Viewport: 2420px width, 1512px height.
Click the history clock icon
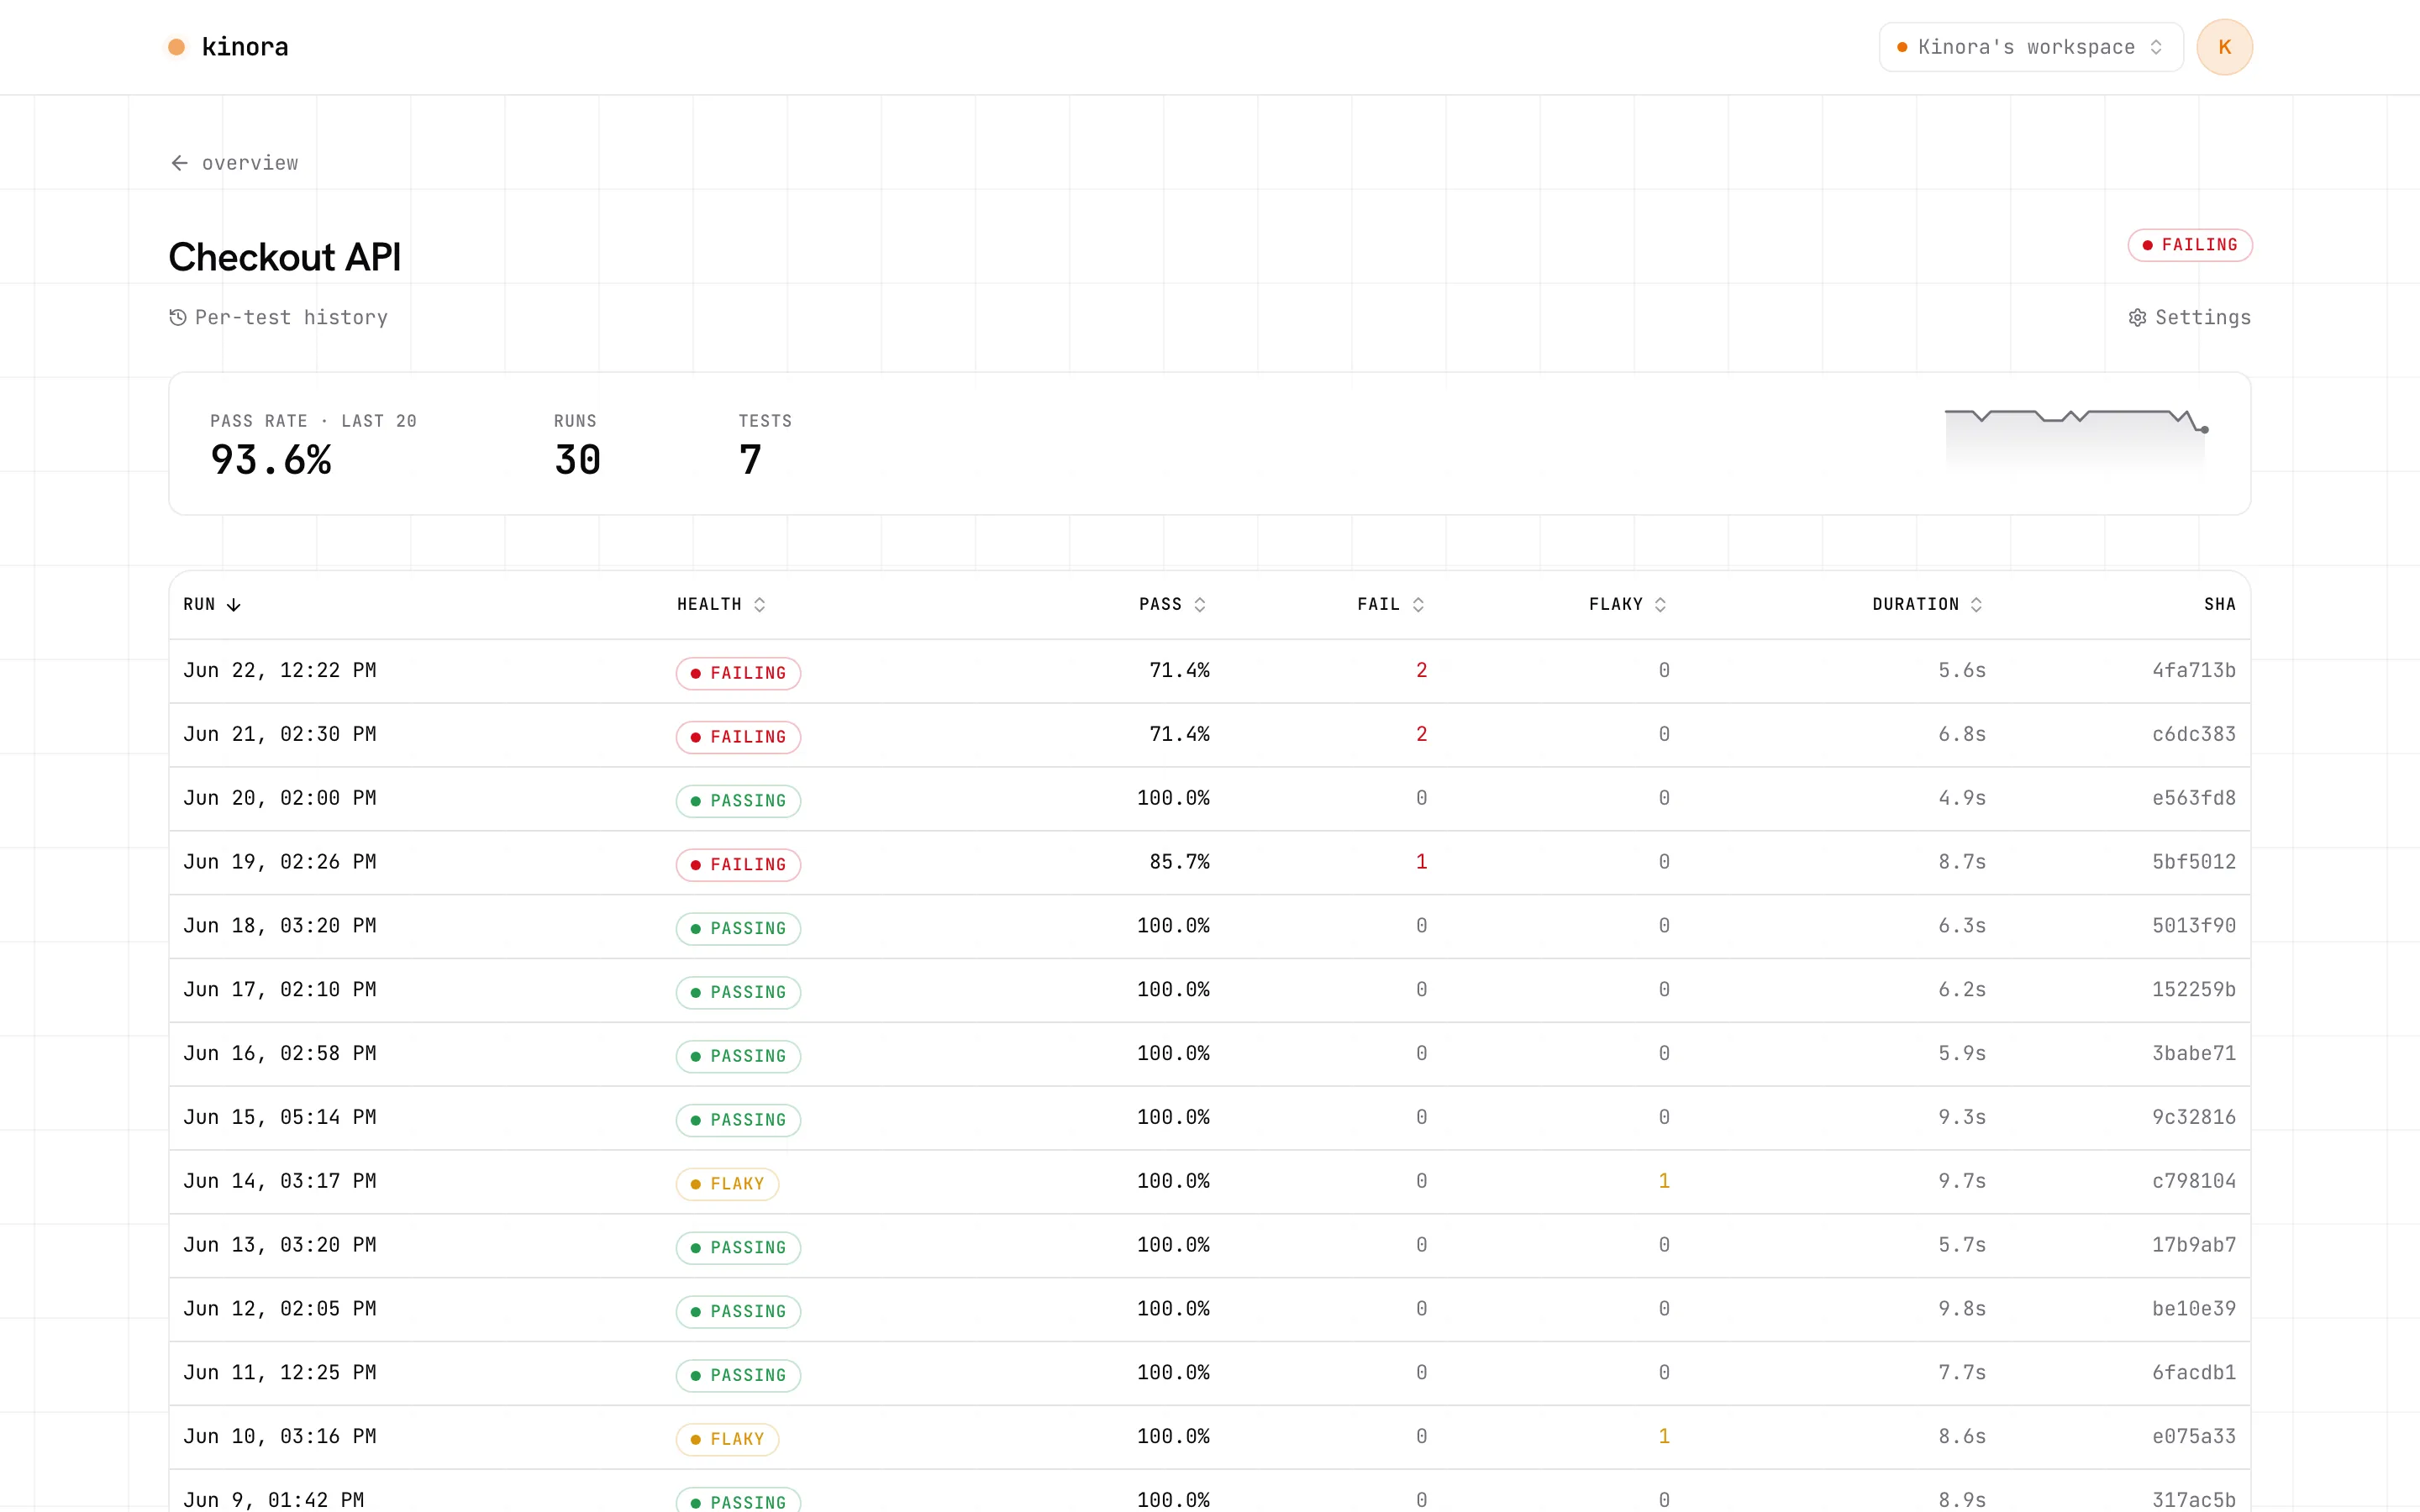(x=178, y=317)
